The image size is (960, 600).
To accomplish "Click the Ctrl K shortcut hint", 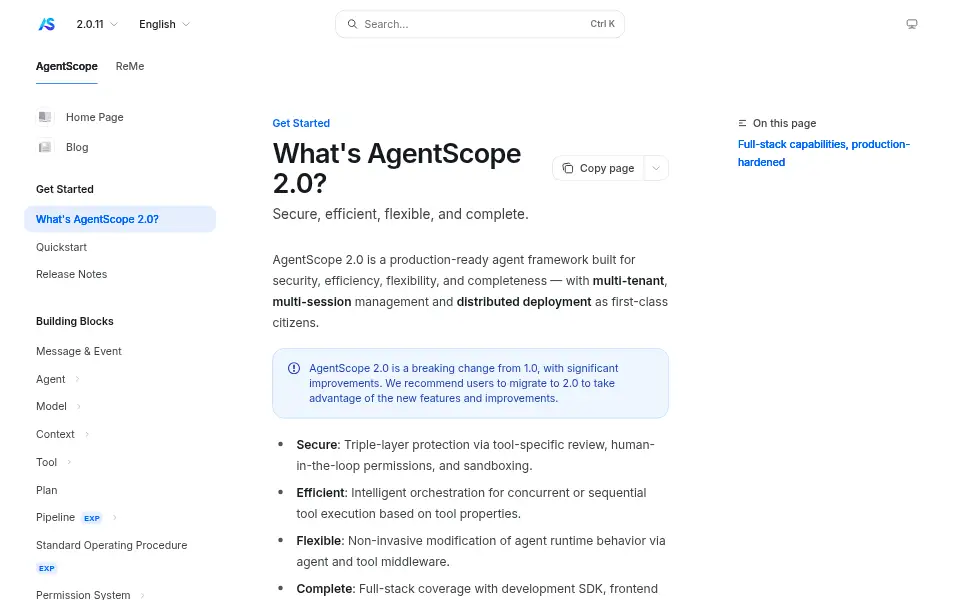I will 602,24.
